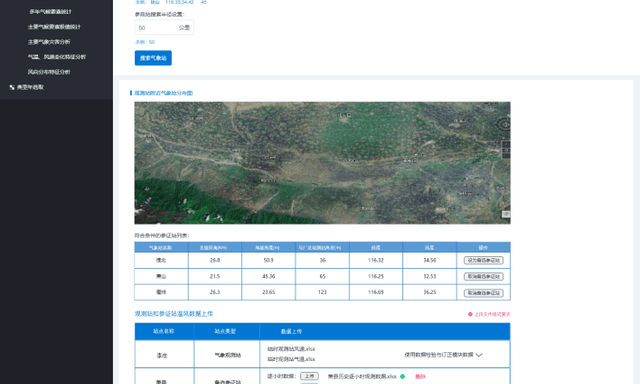Click the second xlsx file name in the 气象观测站 row

[x=291, y=360]
